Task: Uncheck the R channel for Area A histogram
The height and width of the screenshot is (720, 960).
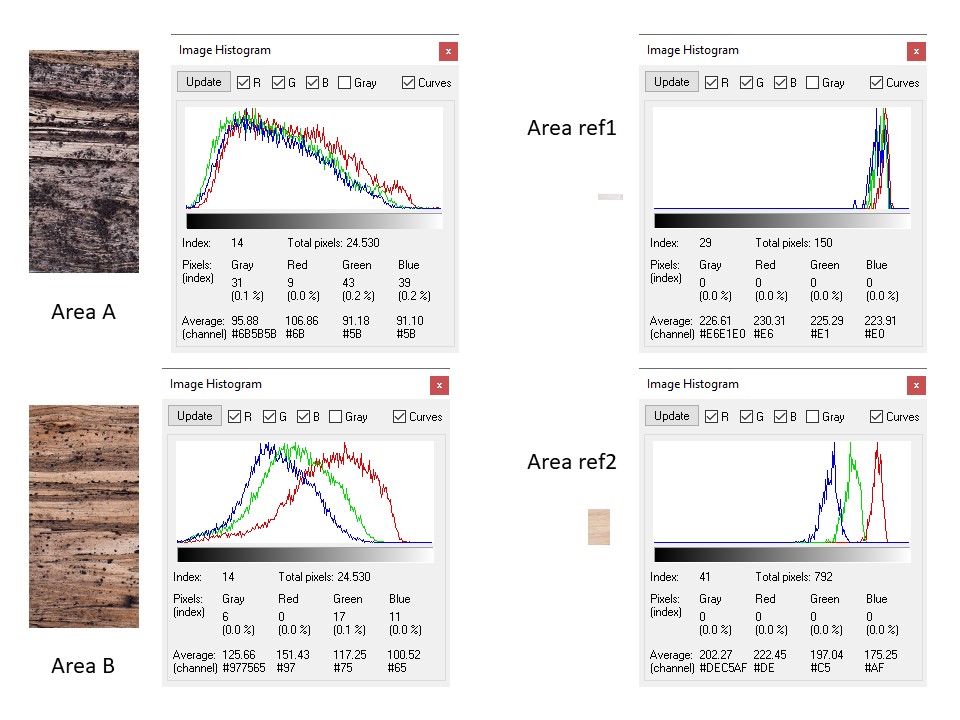Action: click(243, 83)
